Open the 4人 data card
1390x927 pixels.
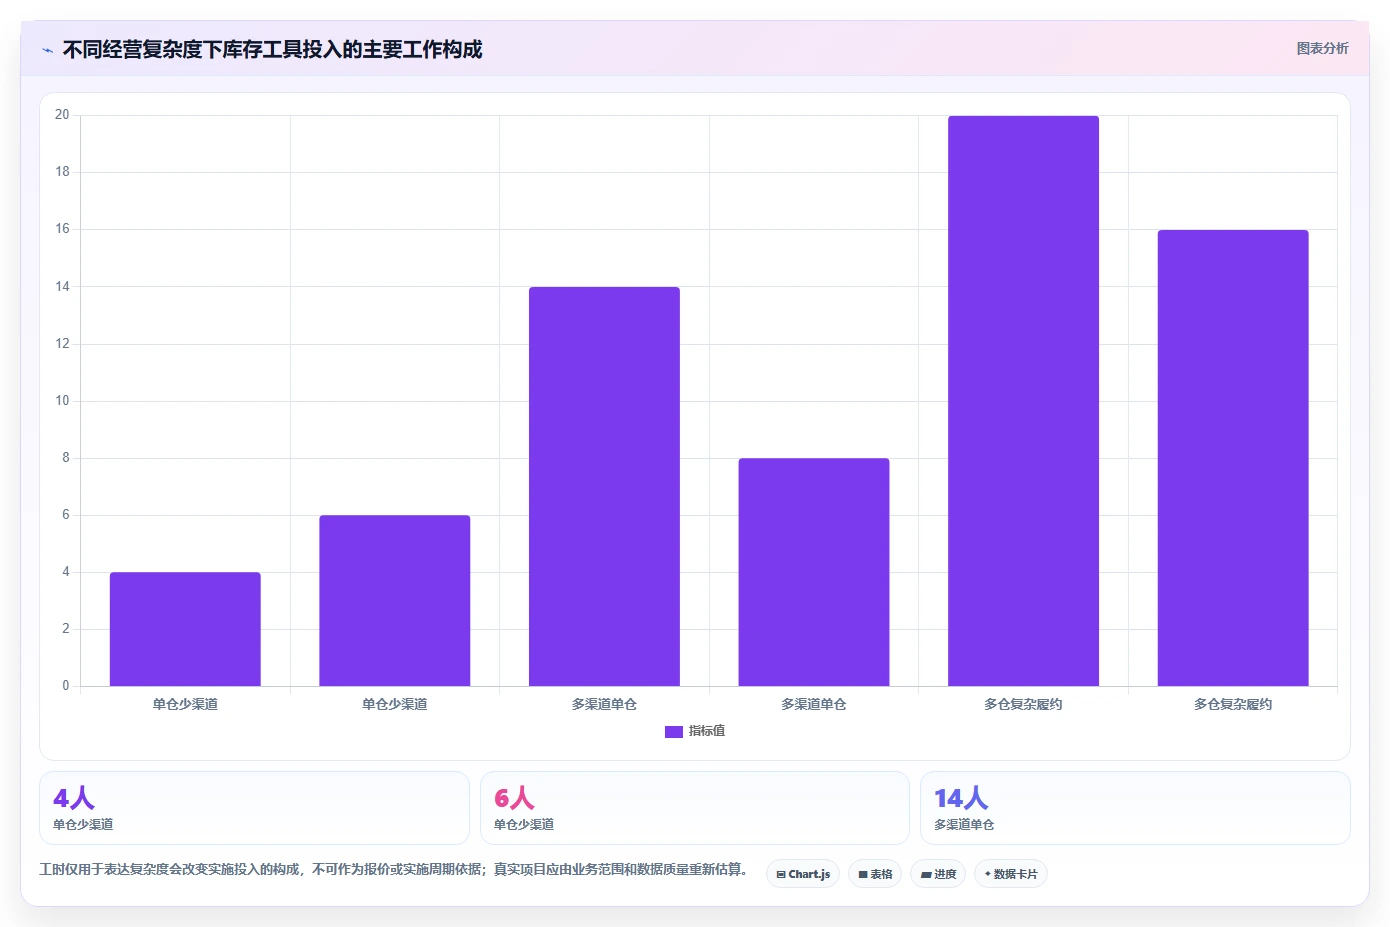click(x=254, y=808)
